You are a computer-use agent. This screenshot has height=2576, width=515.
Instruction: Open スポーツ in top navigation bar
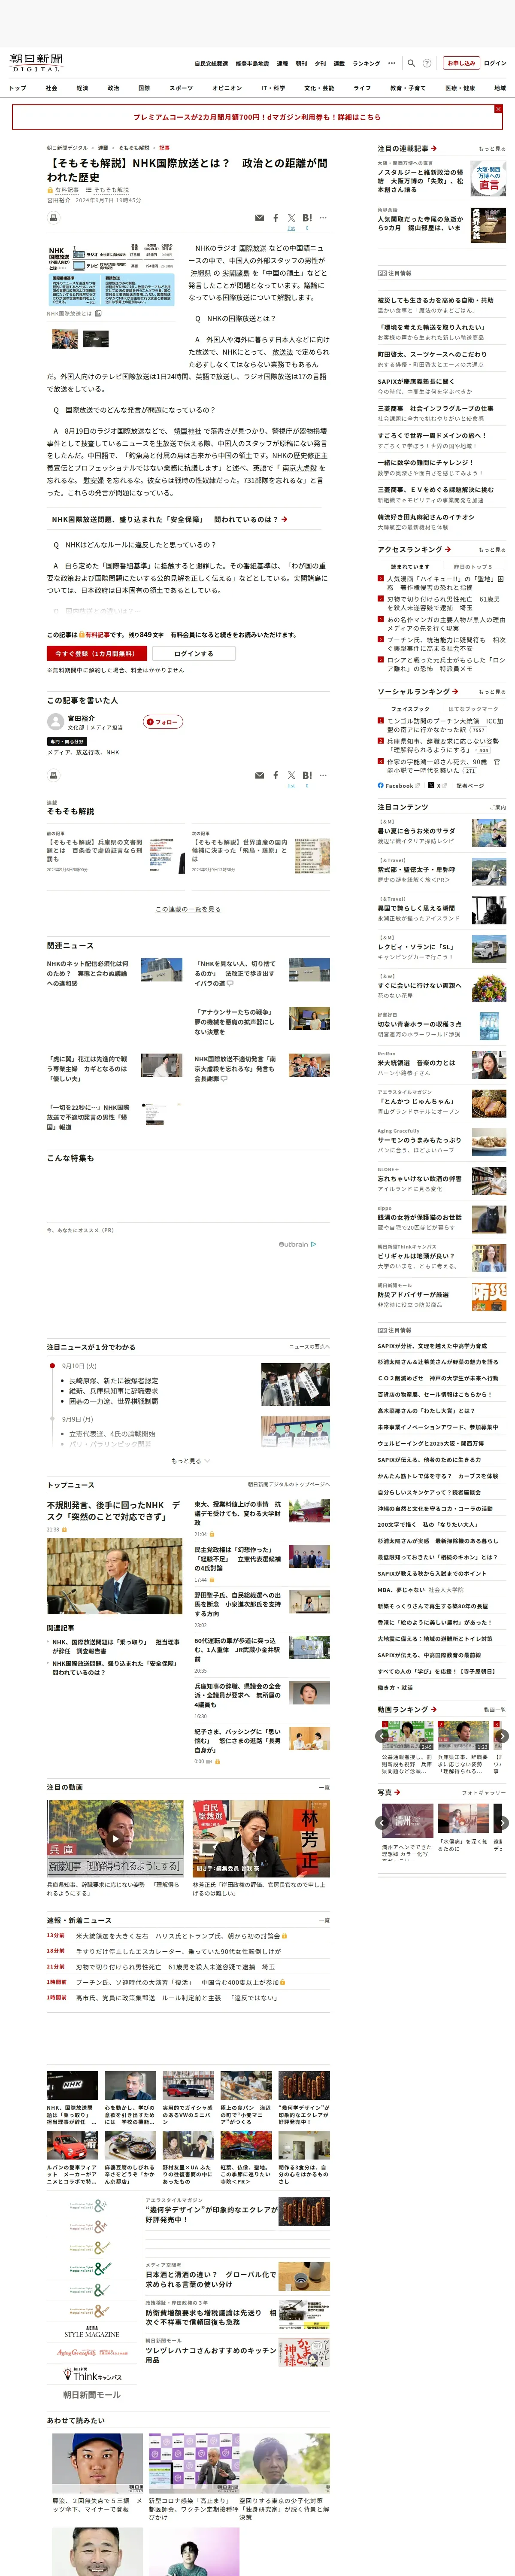click(181, 88)
